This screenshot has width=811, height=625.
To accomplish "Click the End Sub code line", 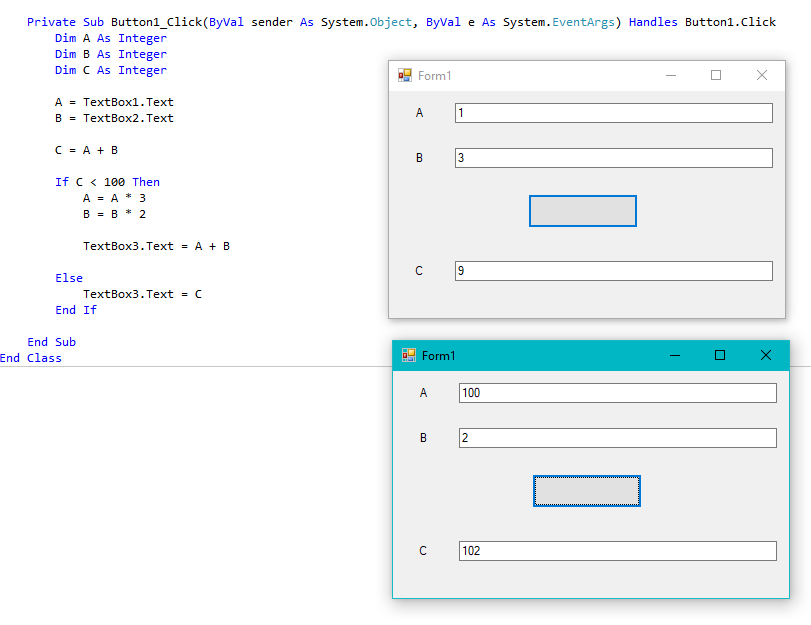I will [52, 342].
